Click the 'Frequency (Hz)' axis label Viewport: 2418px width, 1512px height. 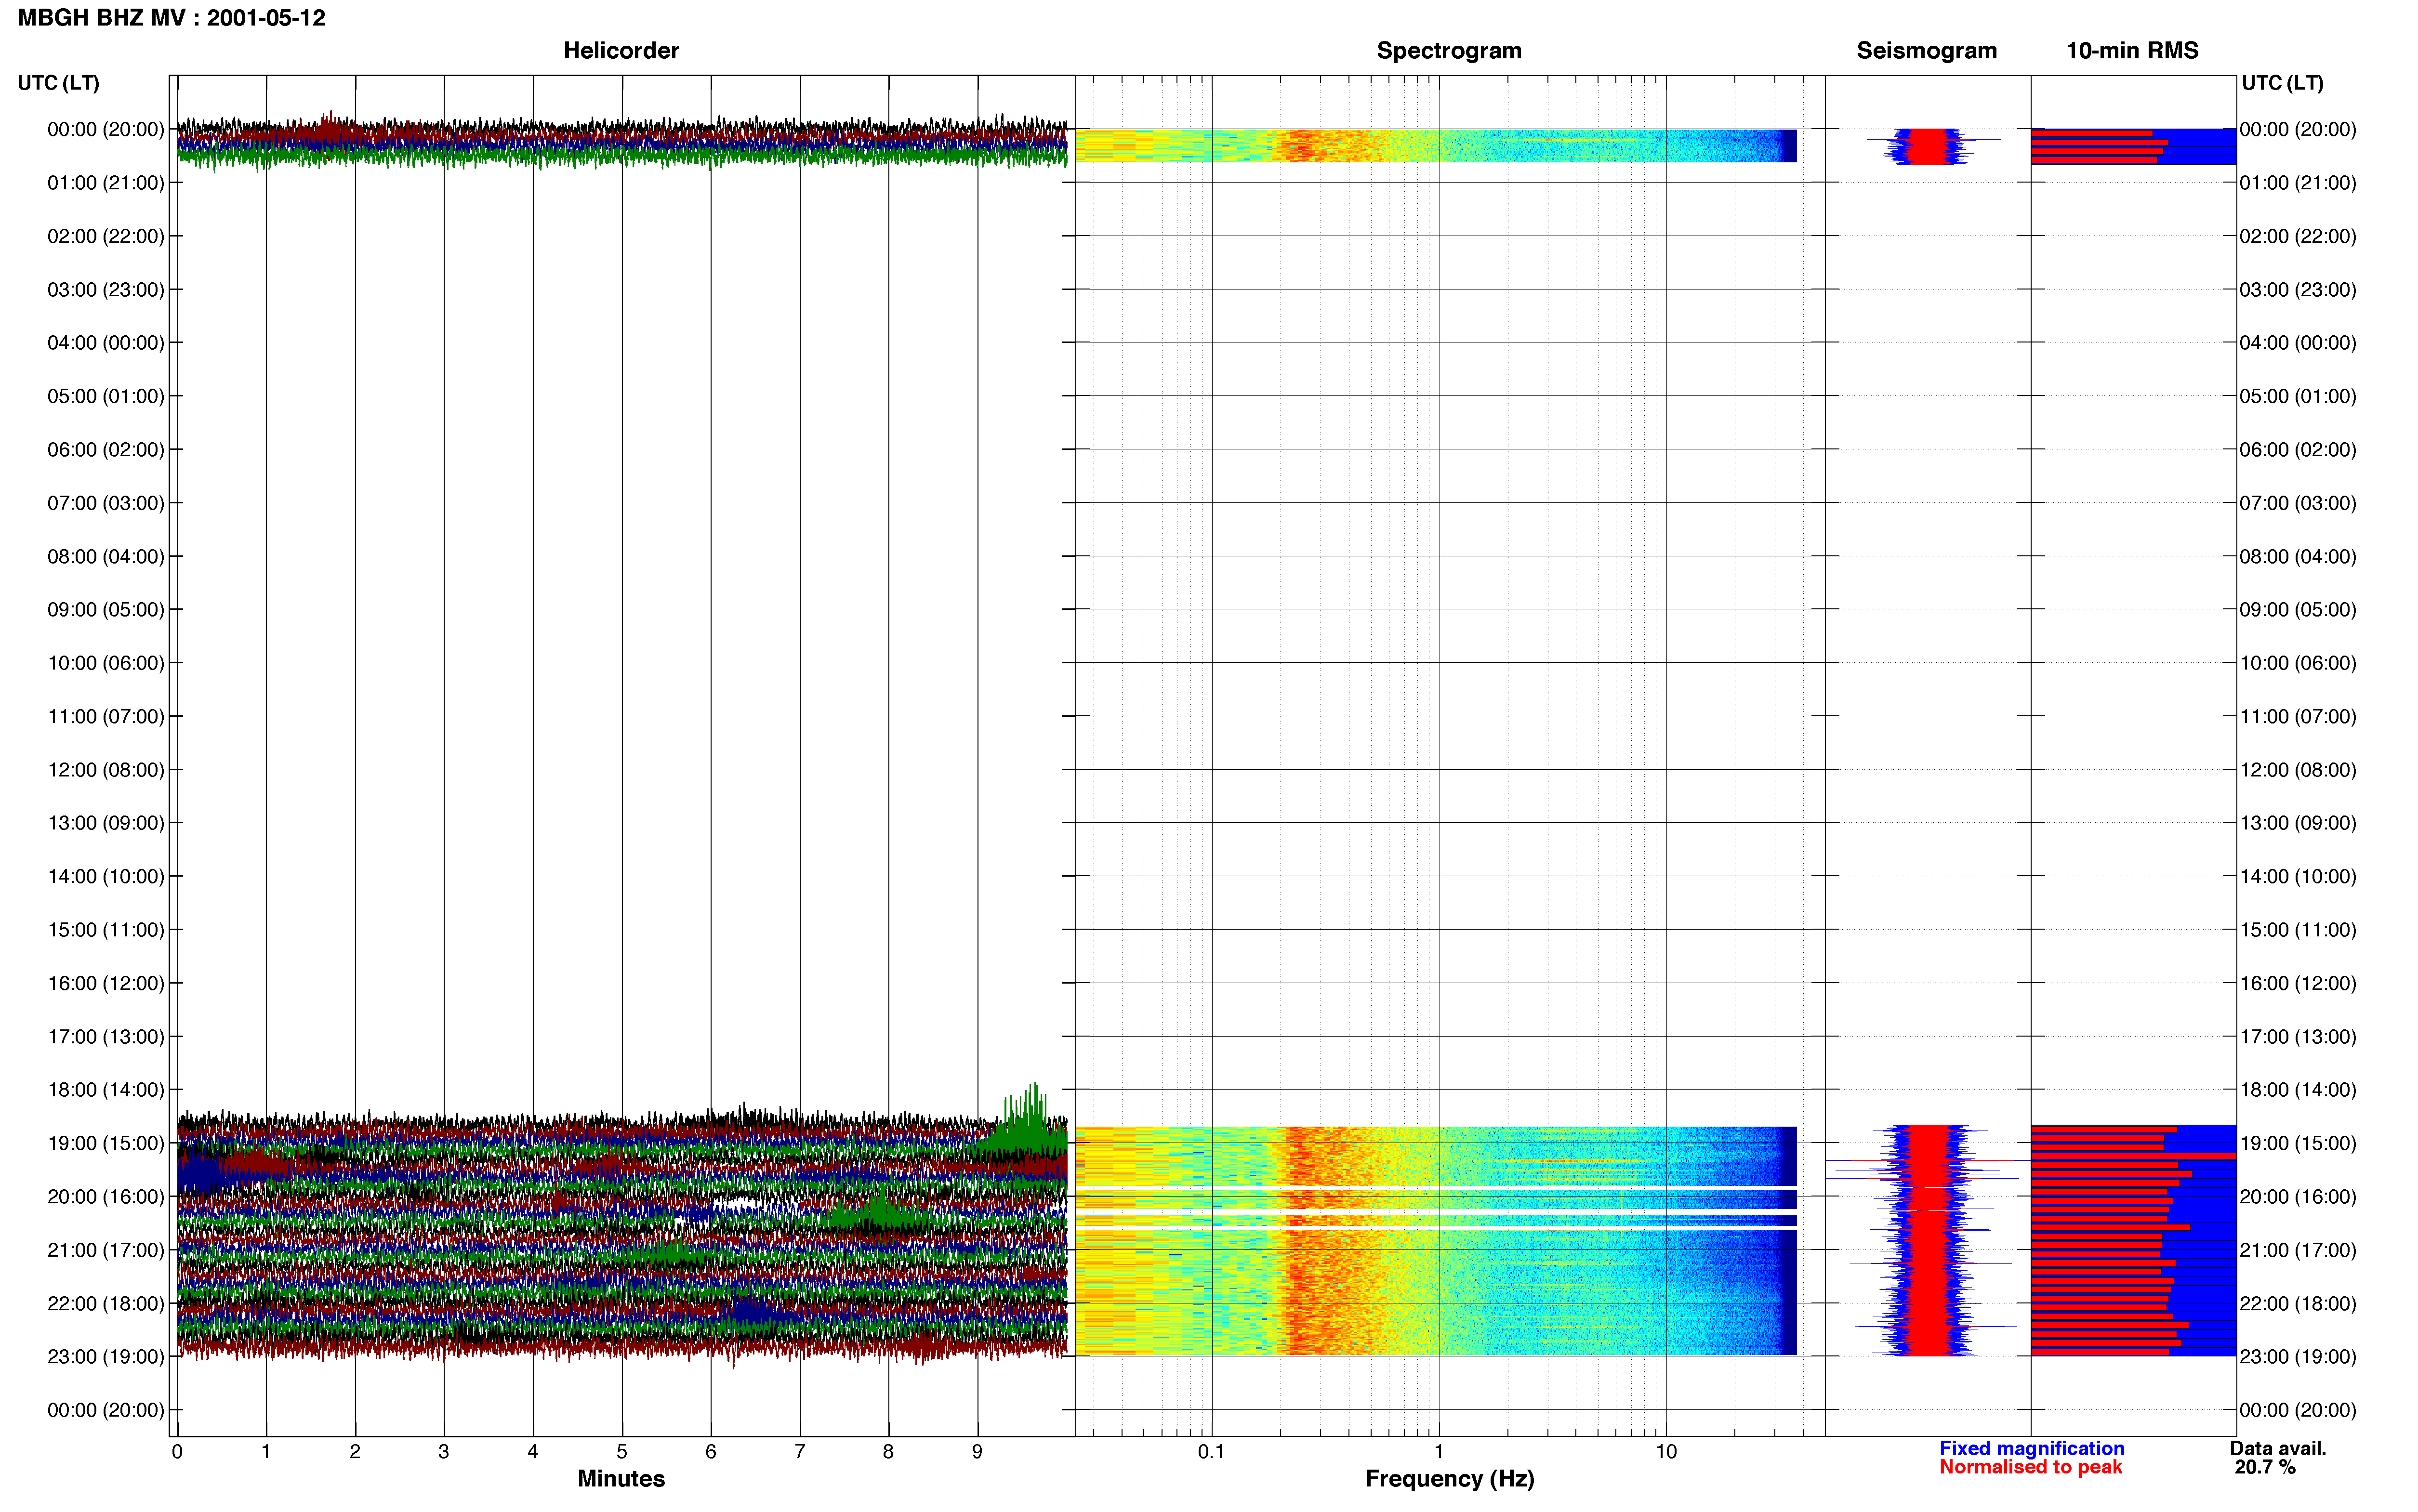point(1449,1479)
